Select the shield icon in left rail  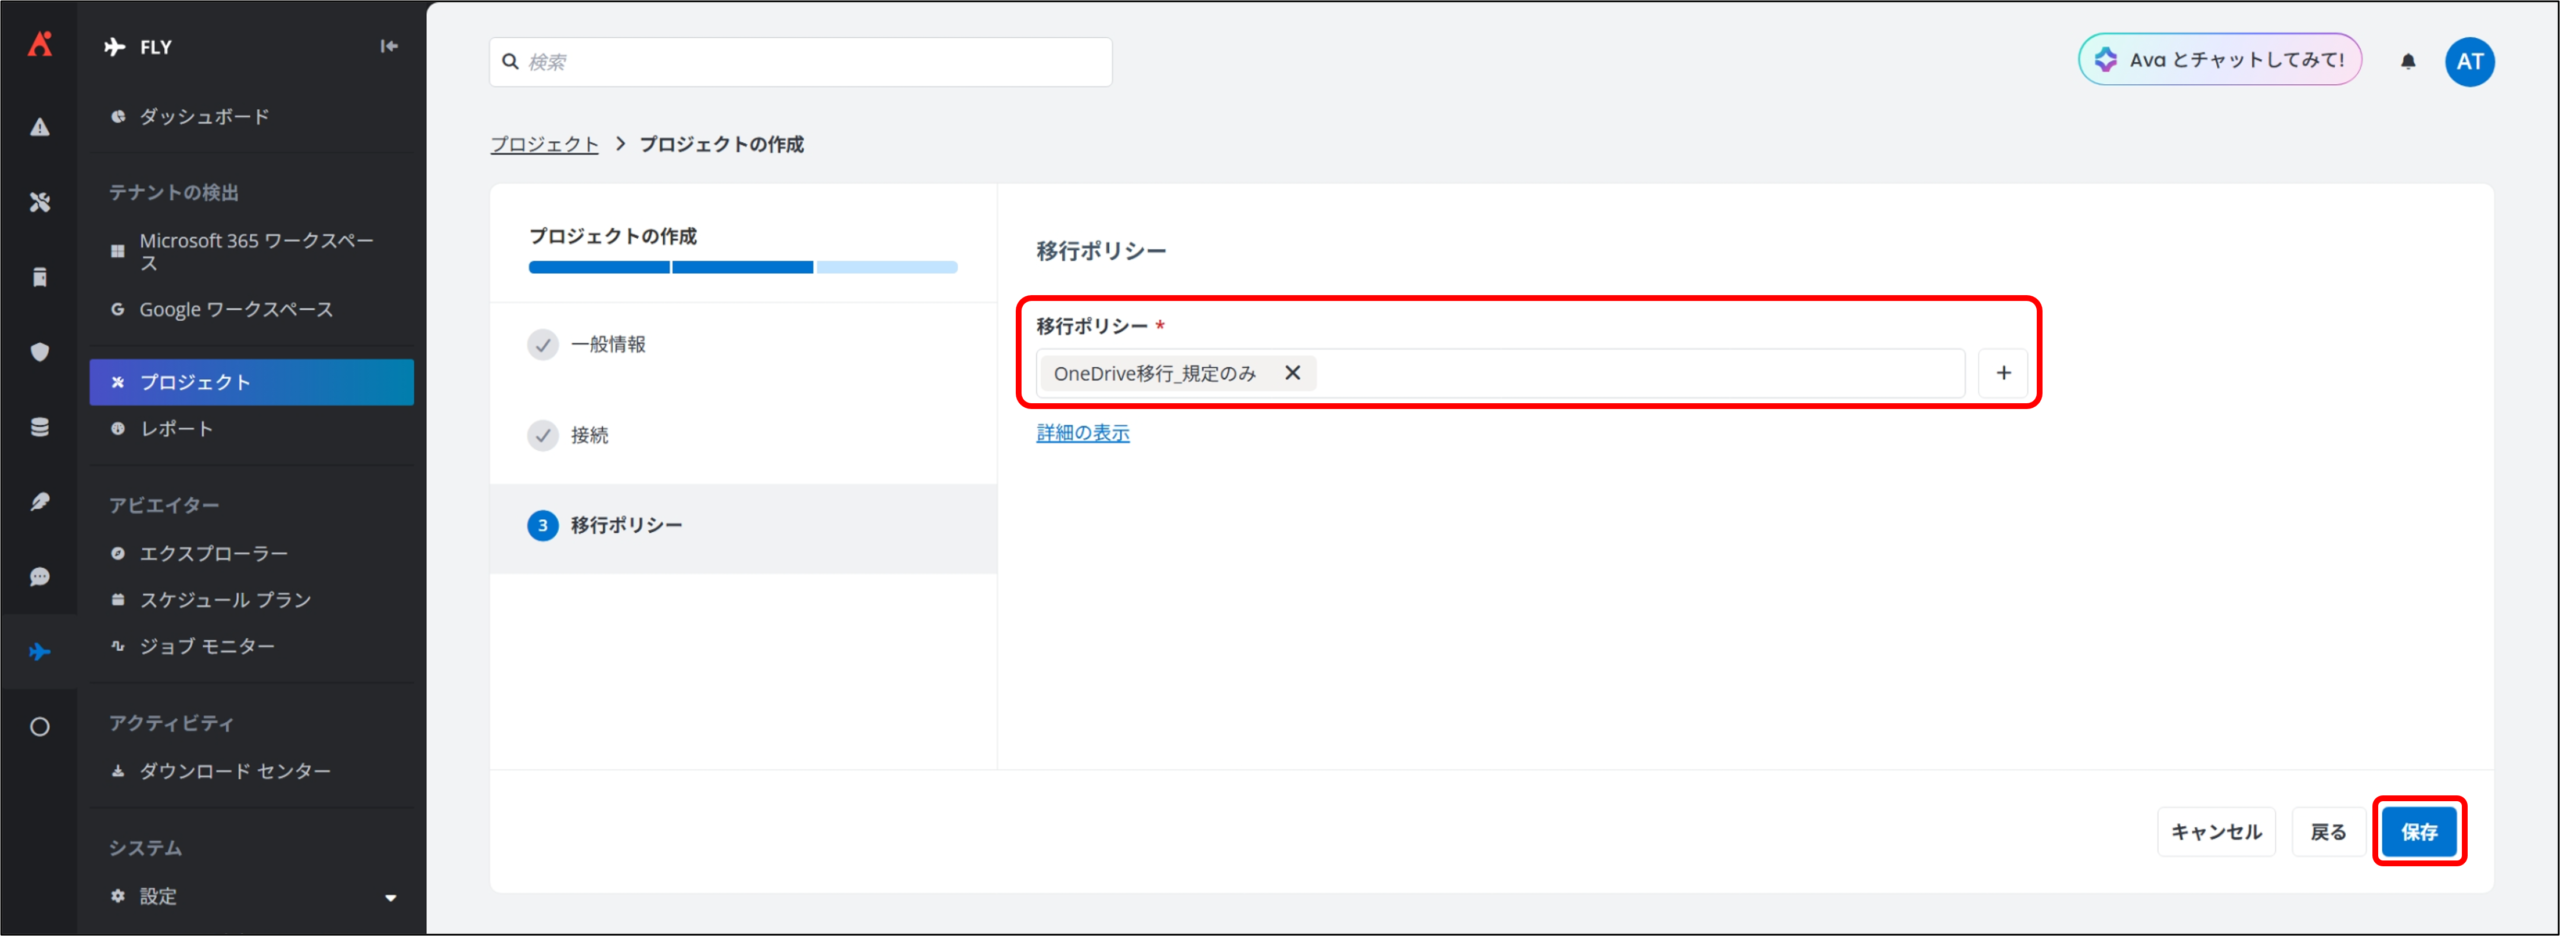(40, 352)
